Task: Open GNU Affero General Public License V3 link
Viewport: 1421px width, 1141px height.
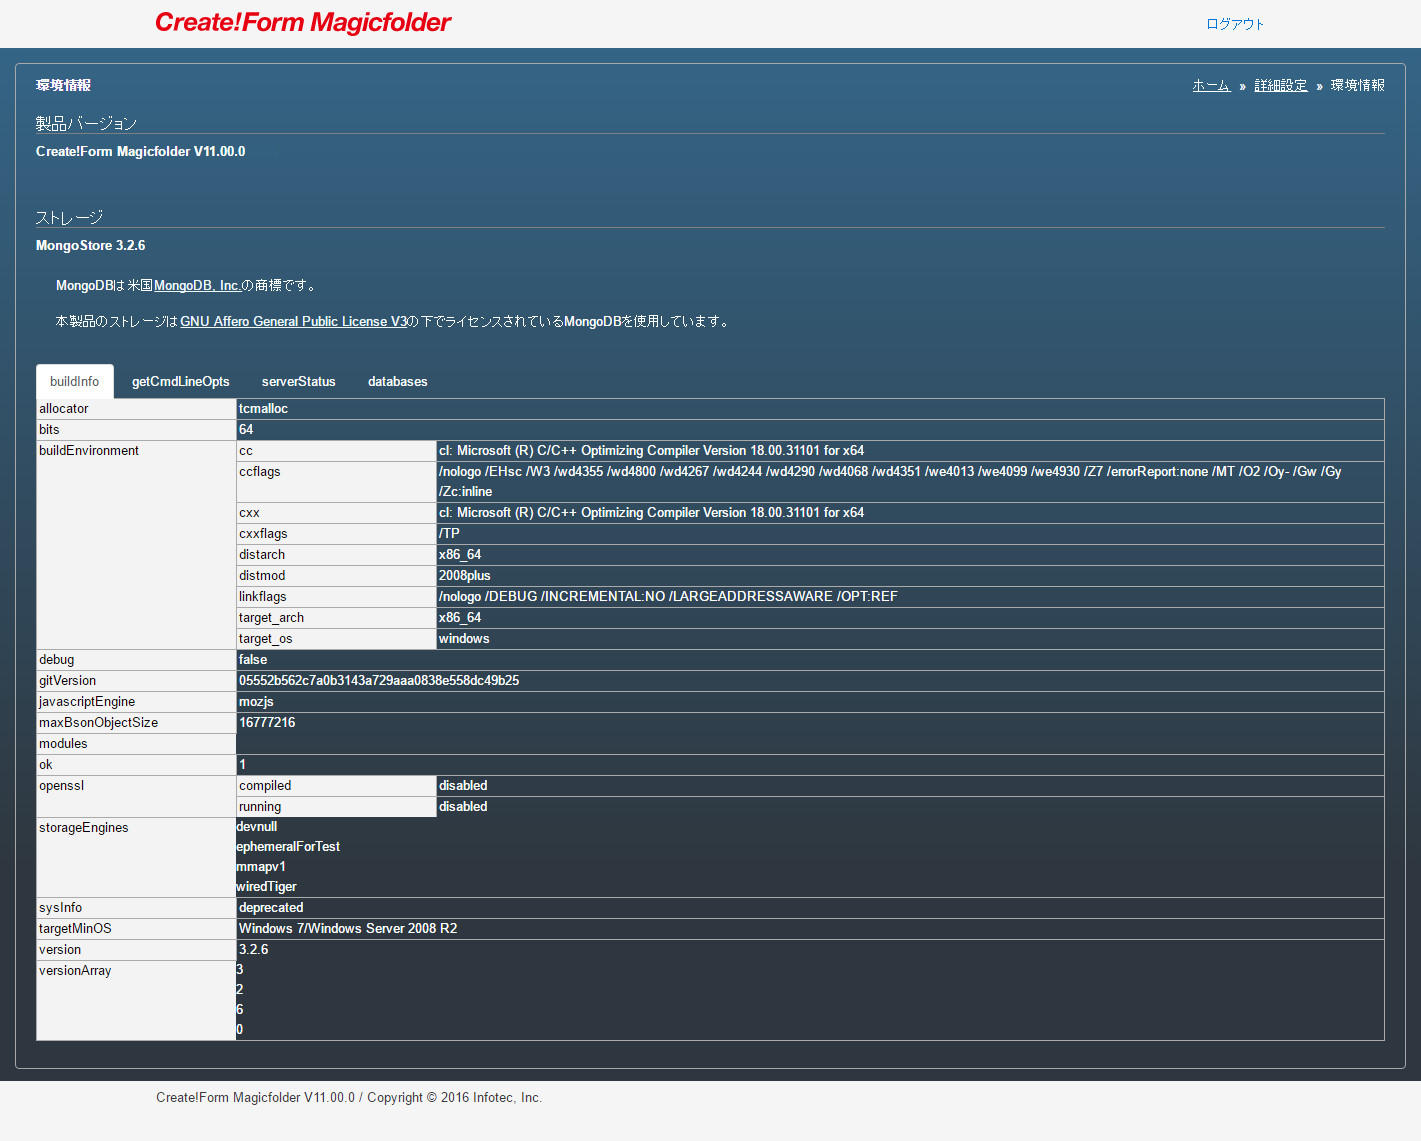Action: tap(293, 321)
